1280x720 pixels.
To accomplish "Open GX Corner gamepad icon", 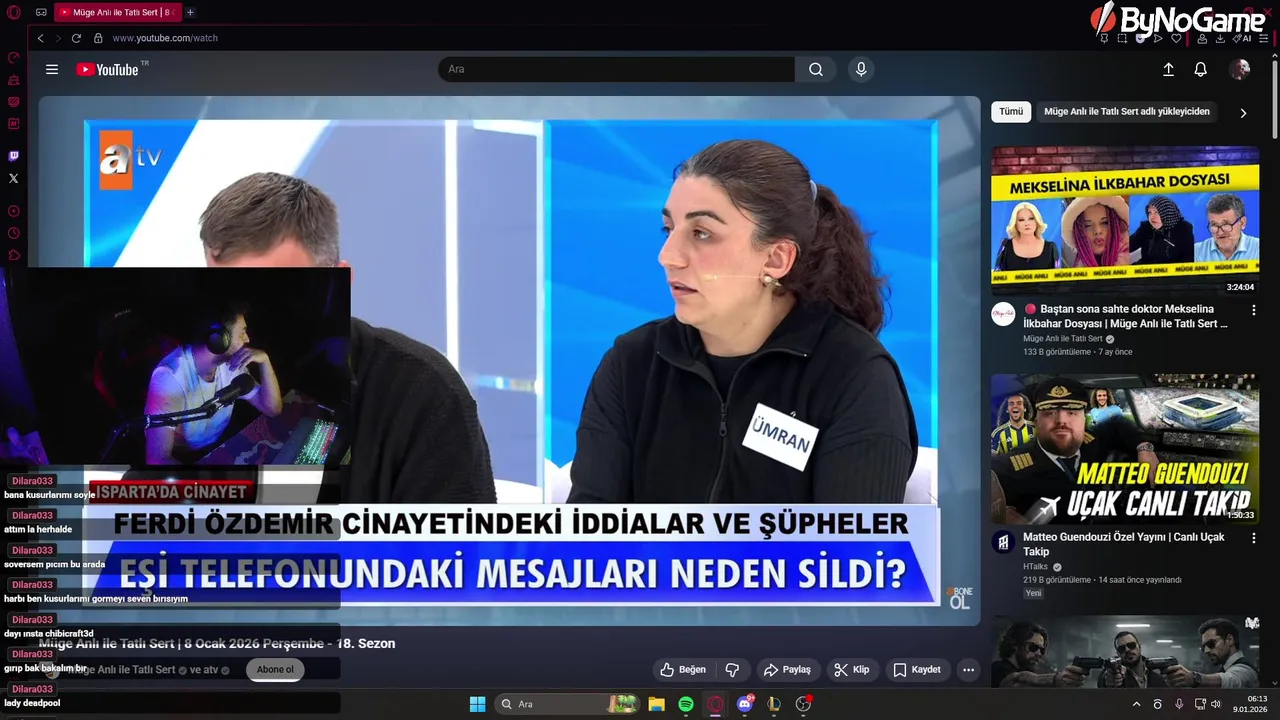I will pyautogui.click(x=41, y=12).
